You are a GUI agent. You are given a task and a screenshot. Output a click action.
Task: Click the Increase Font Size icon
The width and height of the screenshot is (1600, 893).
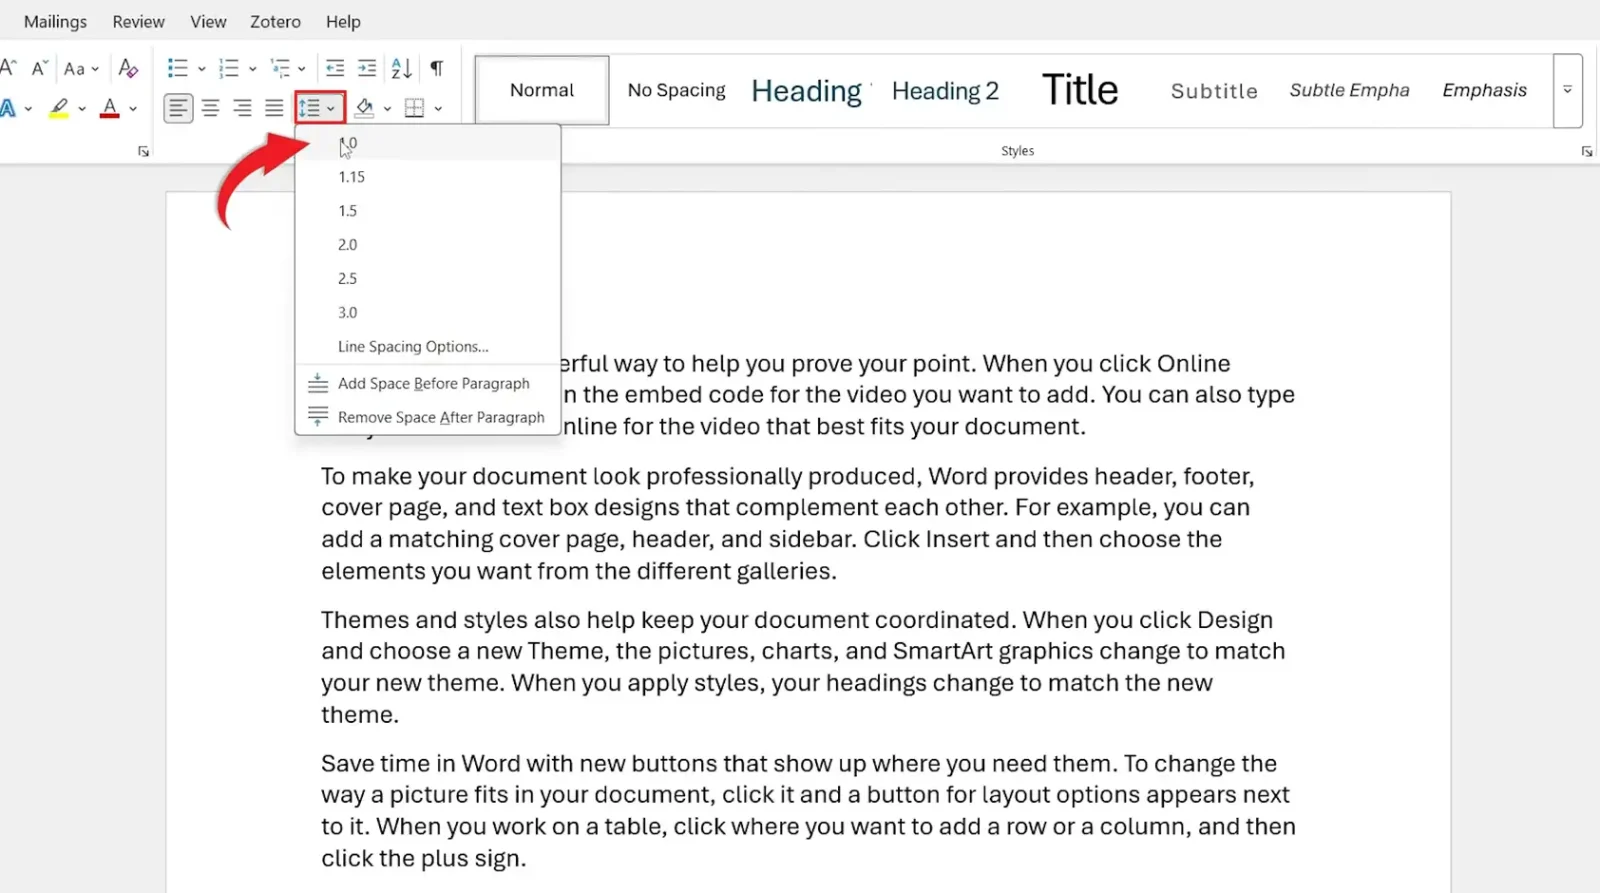point(8,68)
